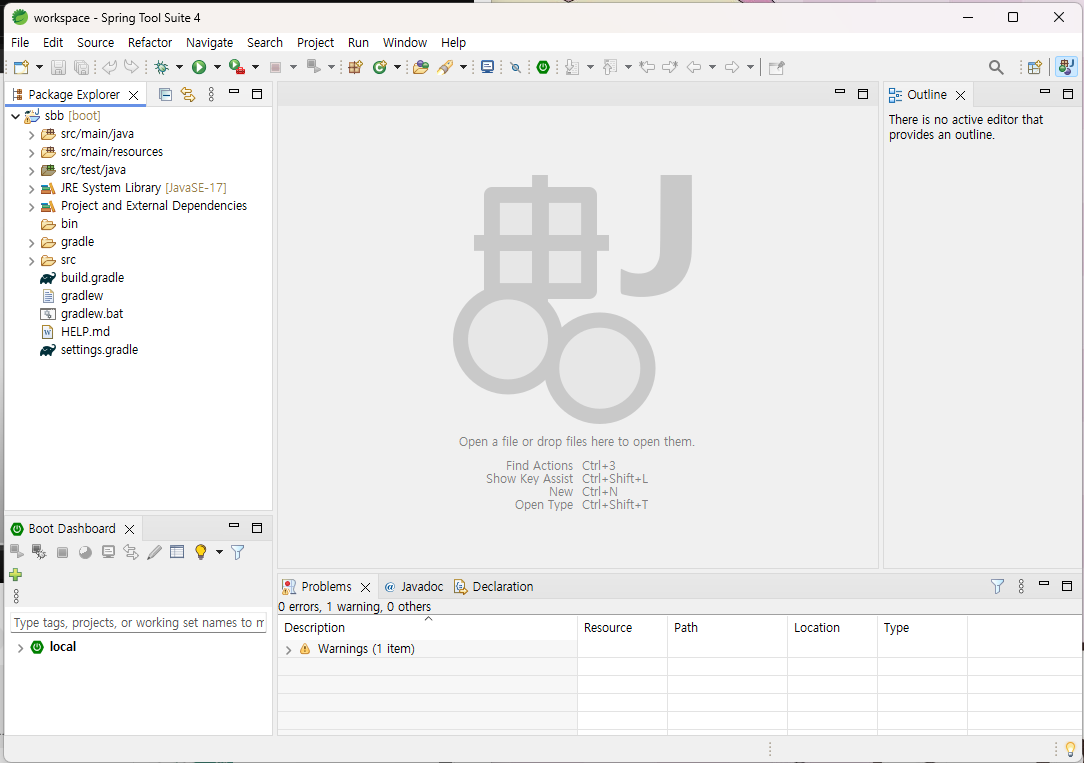The height and width of the screenshot is (763, 1084).
Task: Click the Open Console monitor toolbar icon
Action: tap(487, 67)
